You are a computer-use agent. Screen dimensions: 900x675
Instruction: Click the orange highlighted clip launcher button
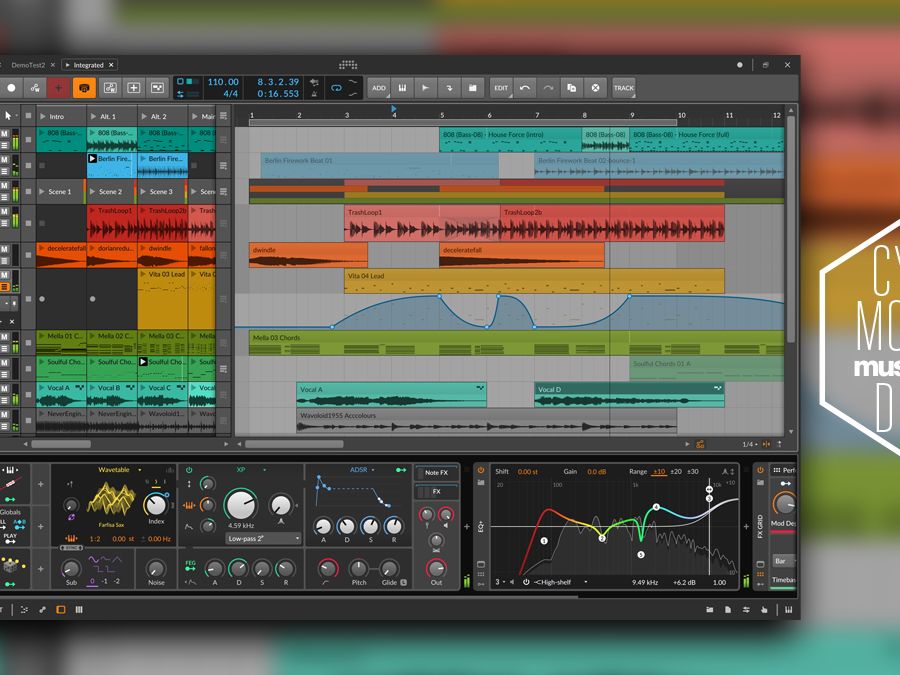(x=84, y=88)
